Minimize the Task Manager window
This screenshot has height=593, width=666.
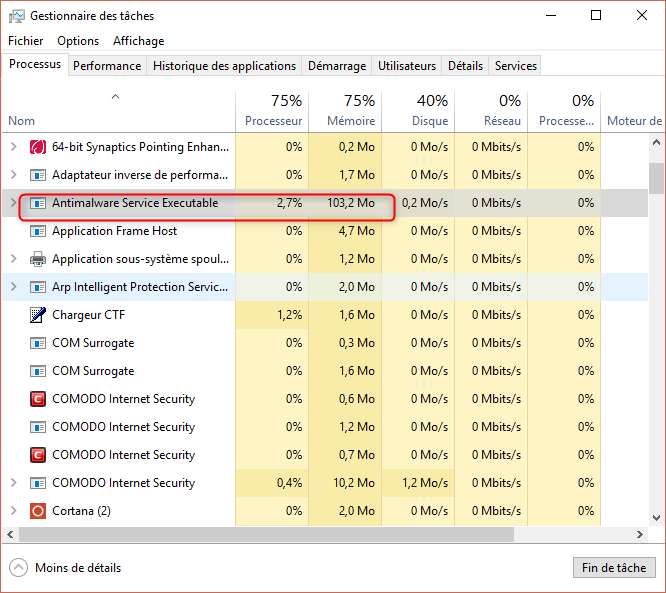click(x=551, y=16)
